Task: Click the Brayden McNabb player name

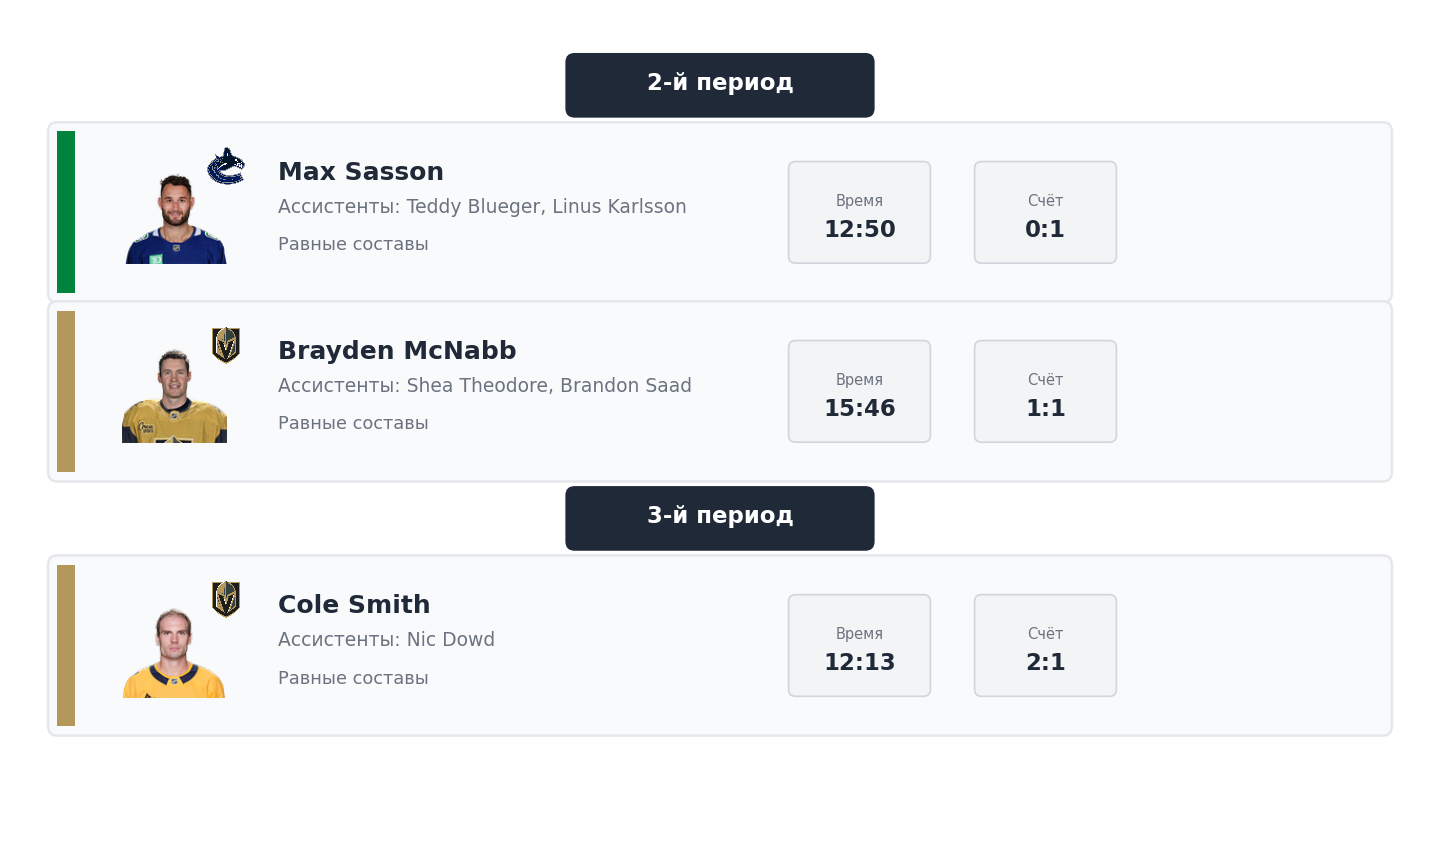Action: (x=397, y=351)
